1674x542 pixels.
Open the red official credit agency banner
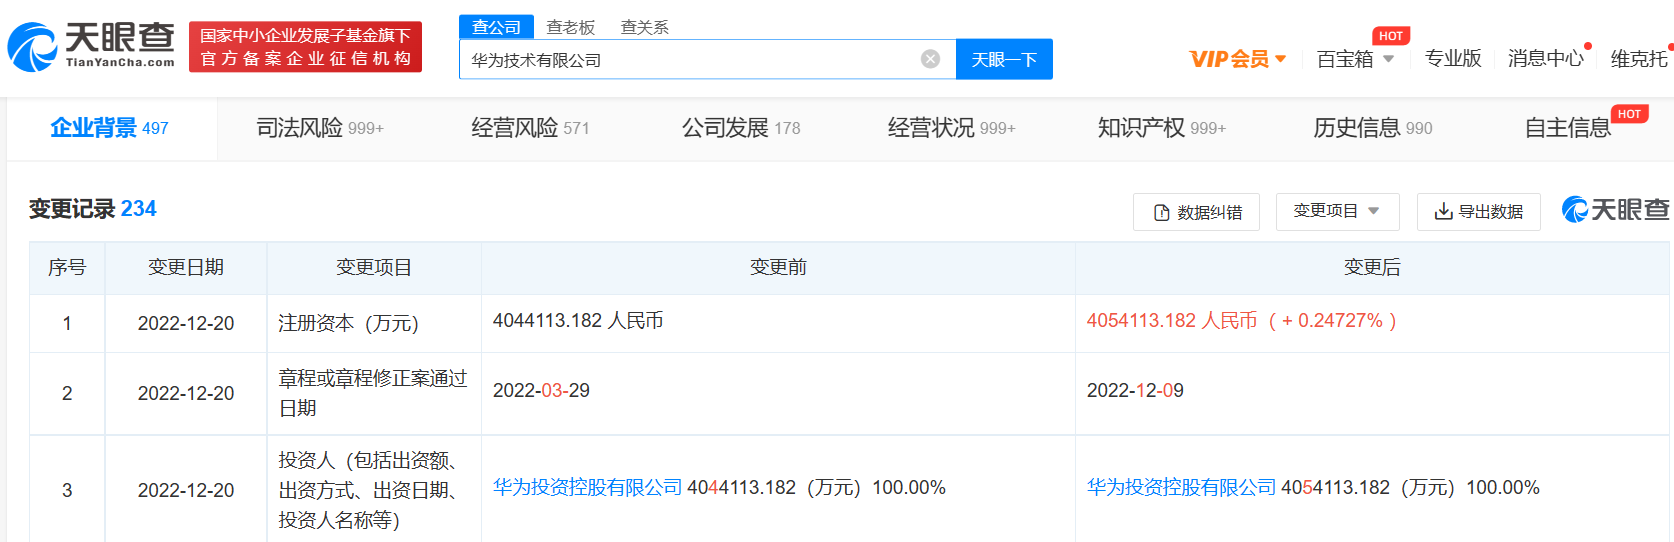tap(305, 47)
